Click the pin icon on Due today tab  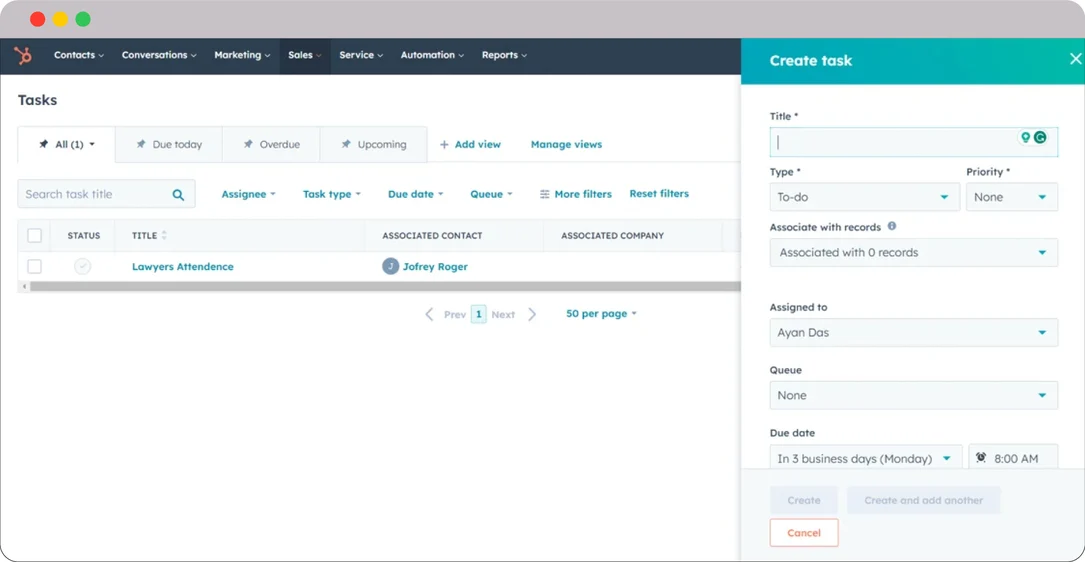141,145
